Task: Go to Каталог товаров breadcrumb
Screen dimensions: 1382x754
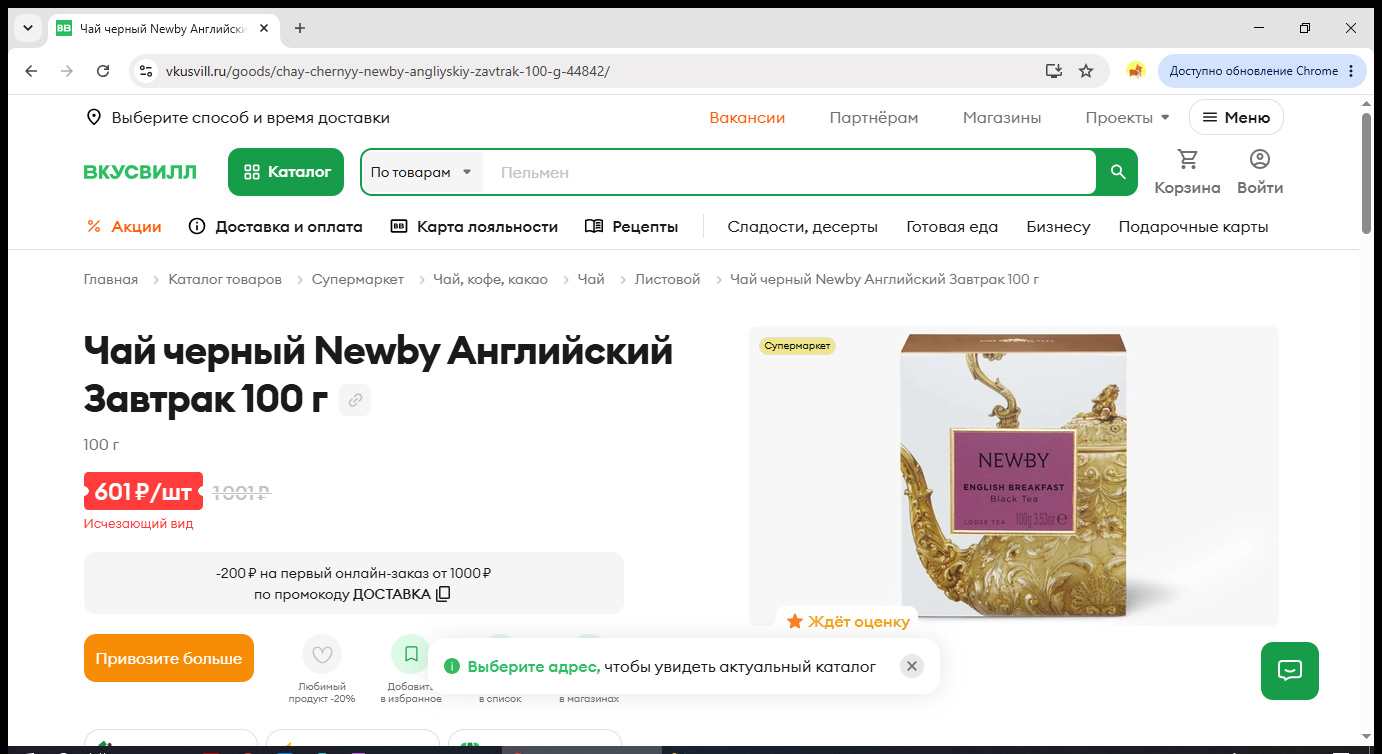Action: pos(225,279)
